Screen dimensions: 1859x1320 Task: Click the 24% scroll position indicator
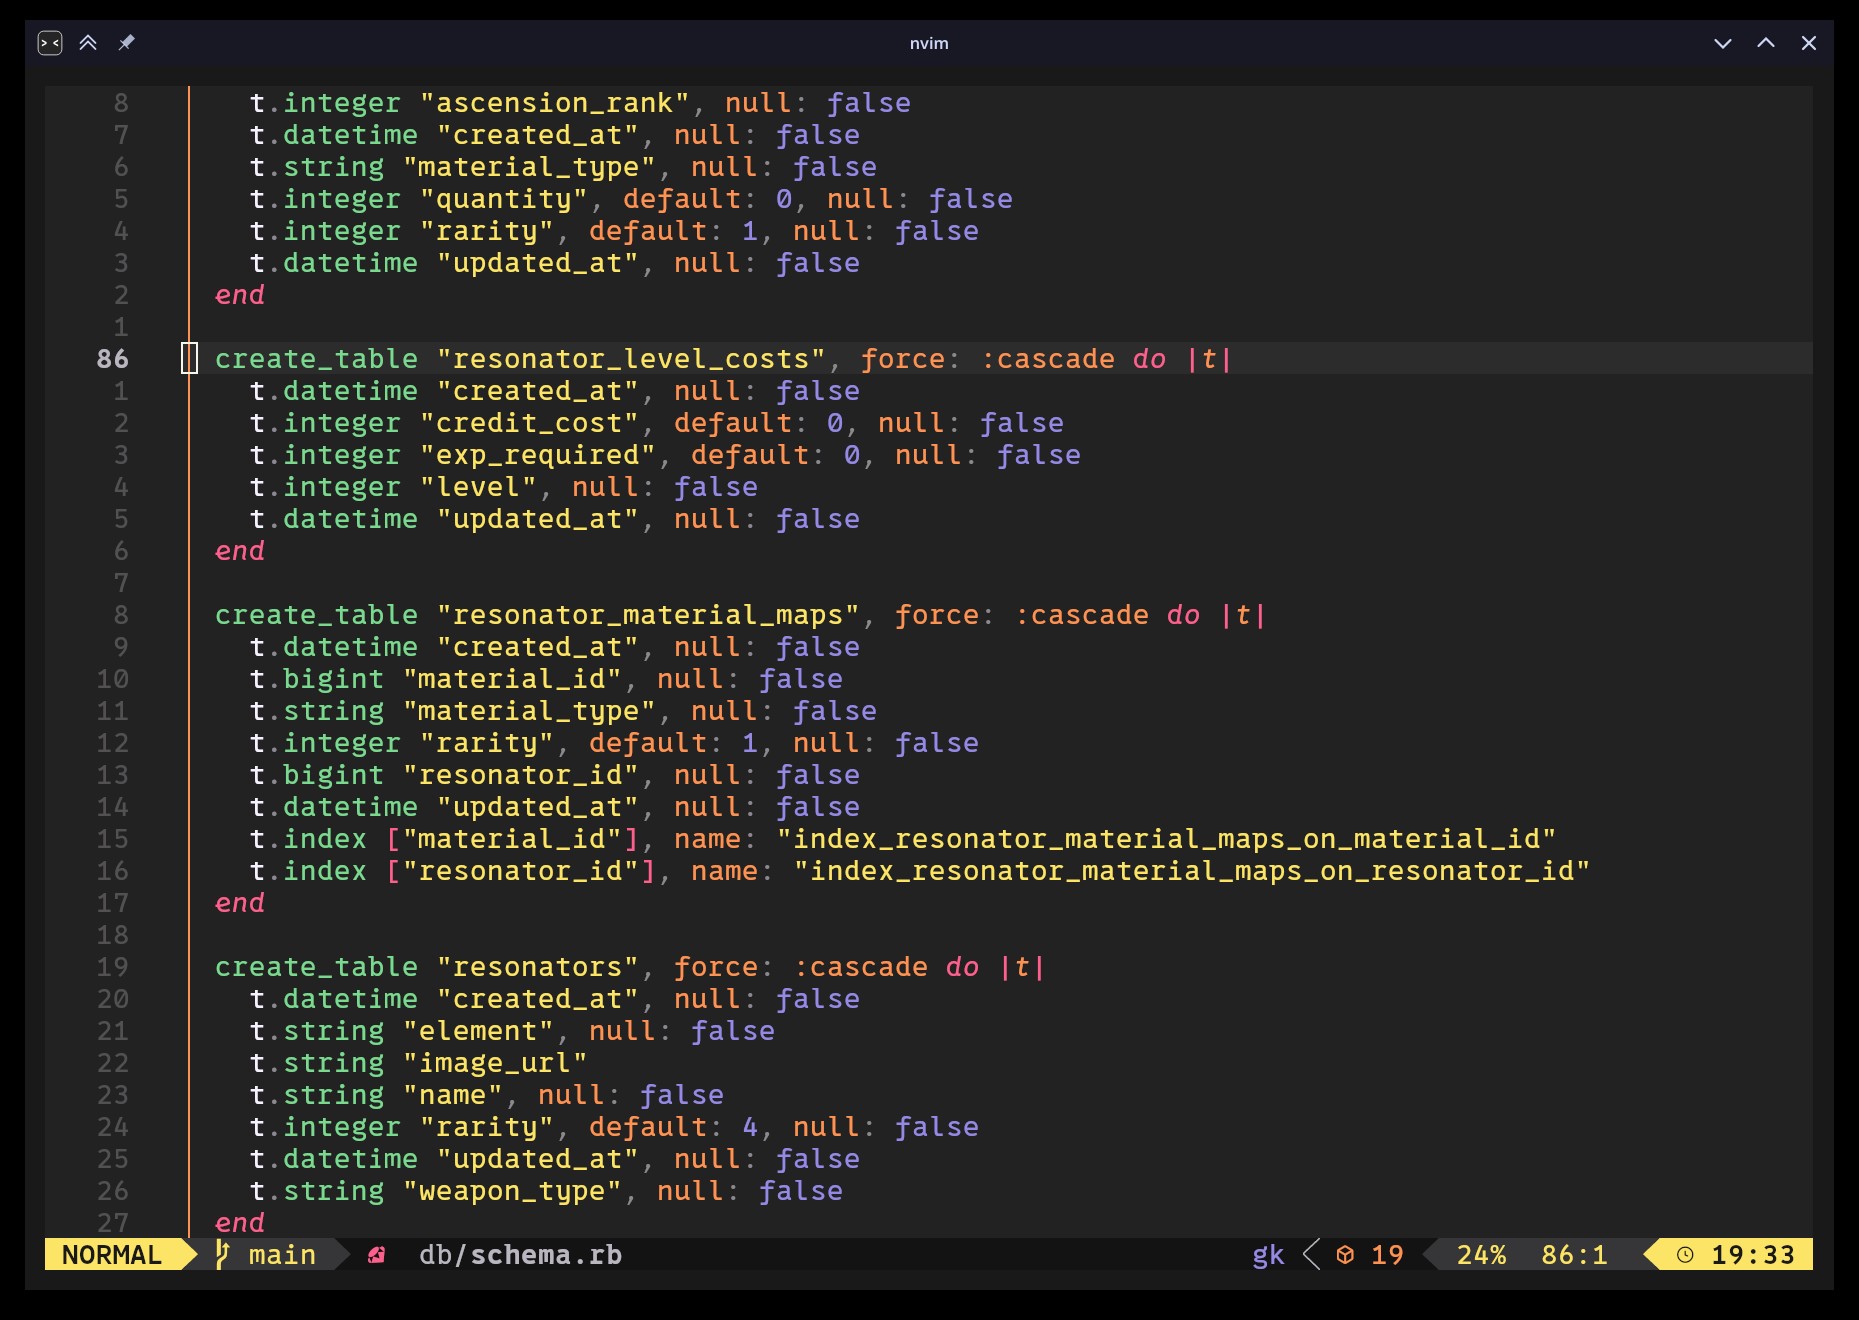[x=1481, y=1255]
